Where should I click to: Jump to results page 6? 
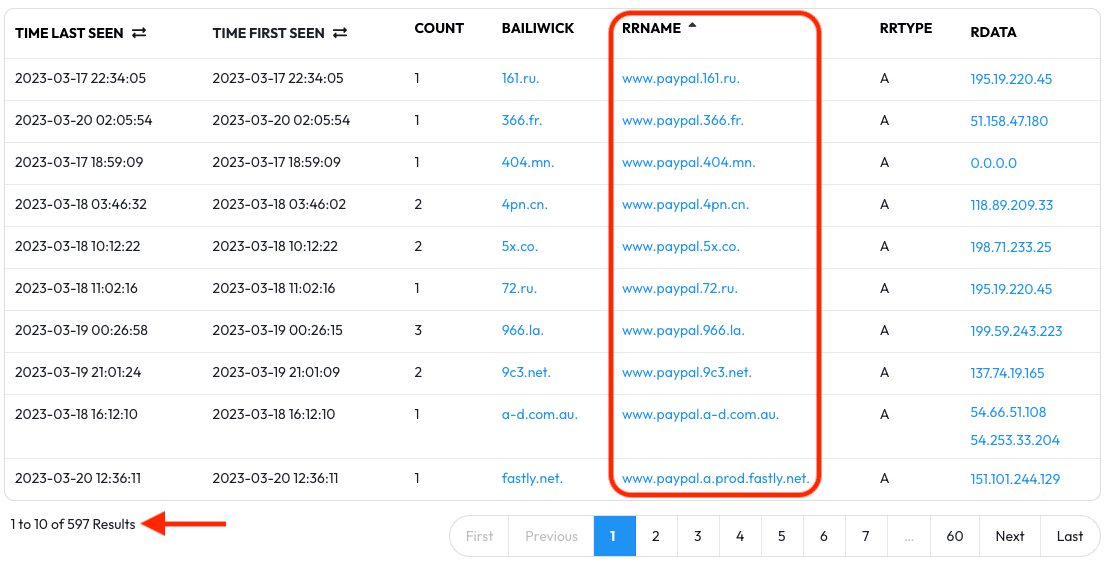[x=824, y=536]
